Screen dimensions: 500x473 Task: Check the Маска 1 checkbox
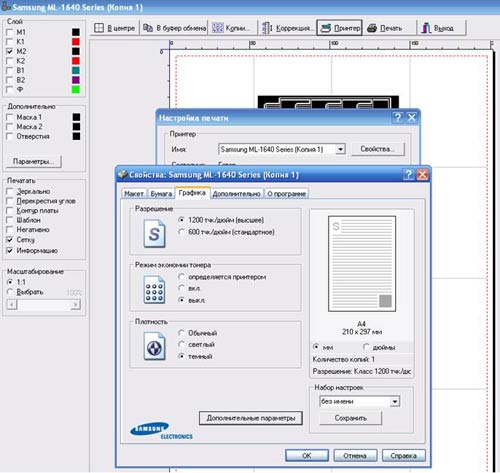[x=10, y=117]
